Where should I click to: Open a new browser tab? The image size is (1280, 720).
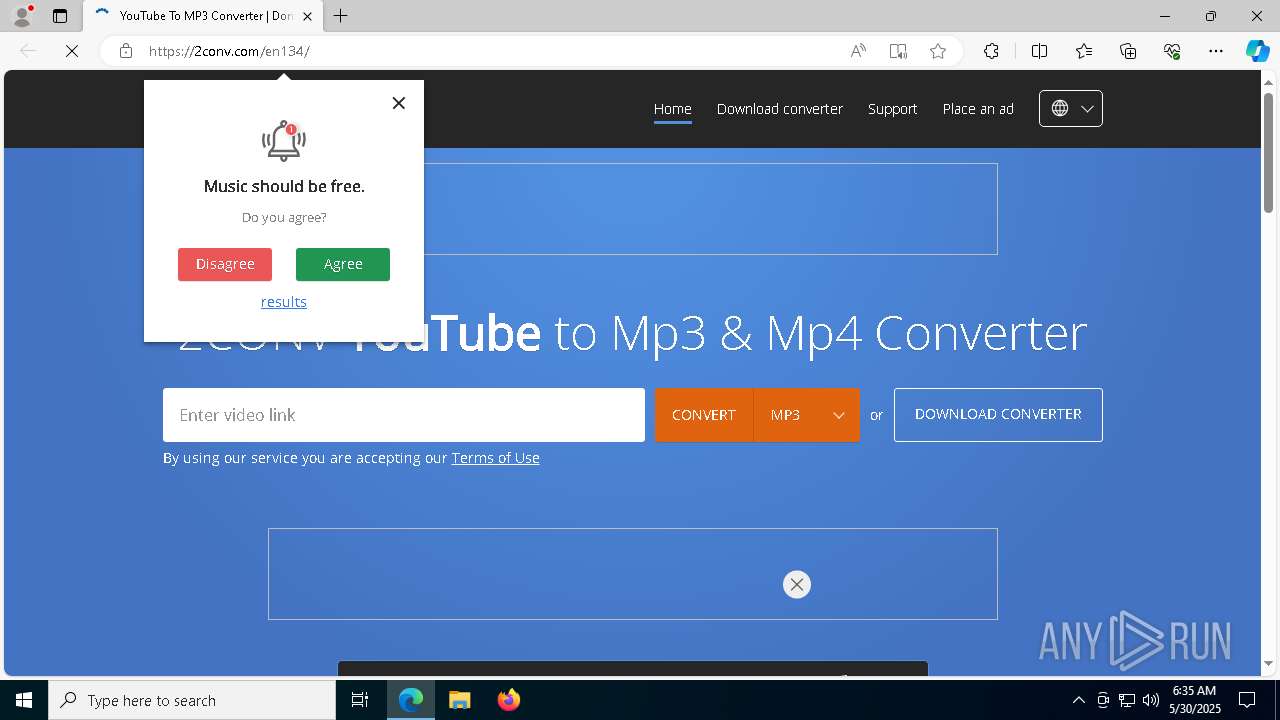click(341, 16)
